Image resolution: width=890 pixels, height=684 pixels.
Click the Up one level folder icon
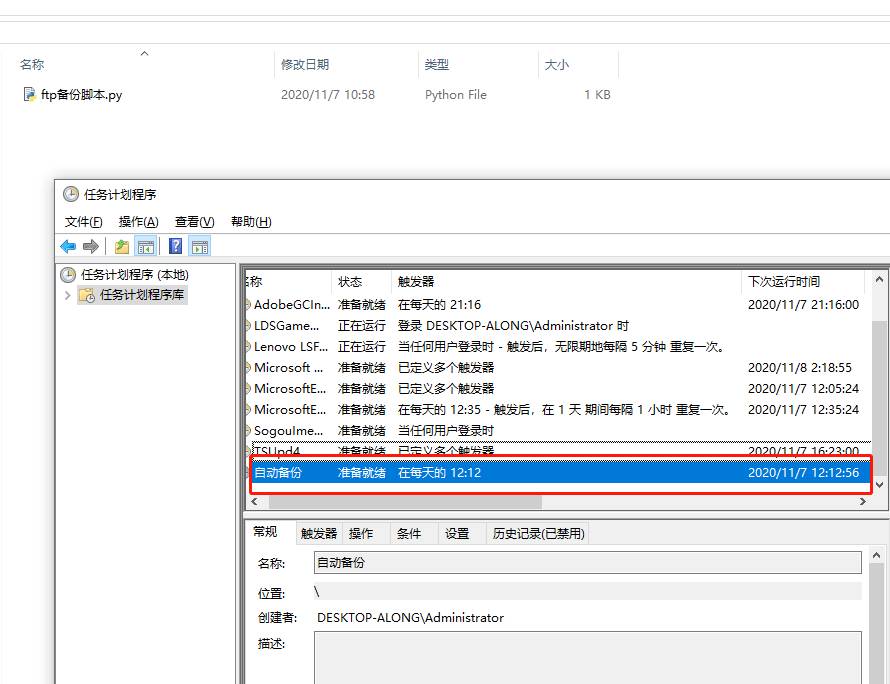click(x=121, y=246)
